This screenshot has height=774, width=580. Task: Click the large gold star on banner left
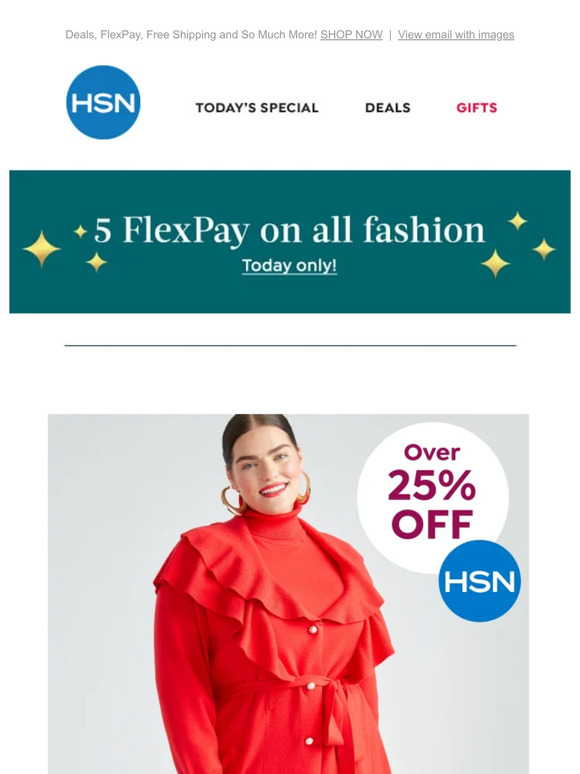click(41, 249)
